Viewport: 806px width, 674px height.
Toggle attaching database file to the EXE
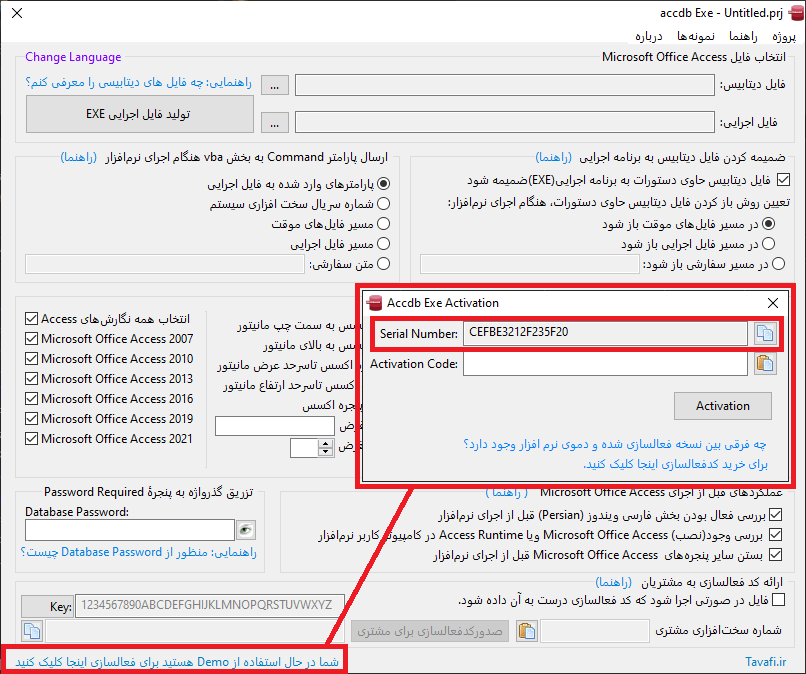click(x=783, y=180)
